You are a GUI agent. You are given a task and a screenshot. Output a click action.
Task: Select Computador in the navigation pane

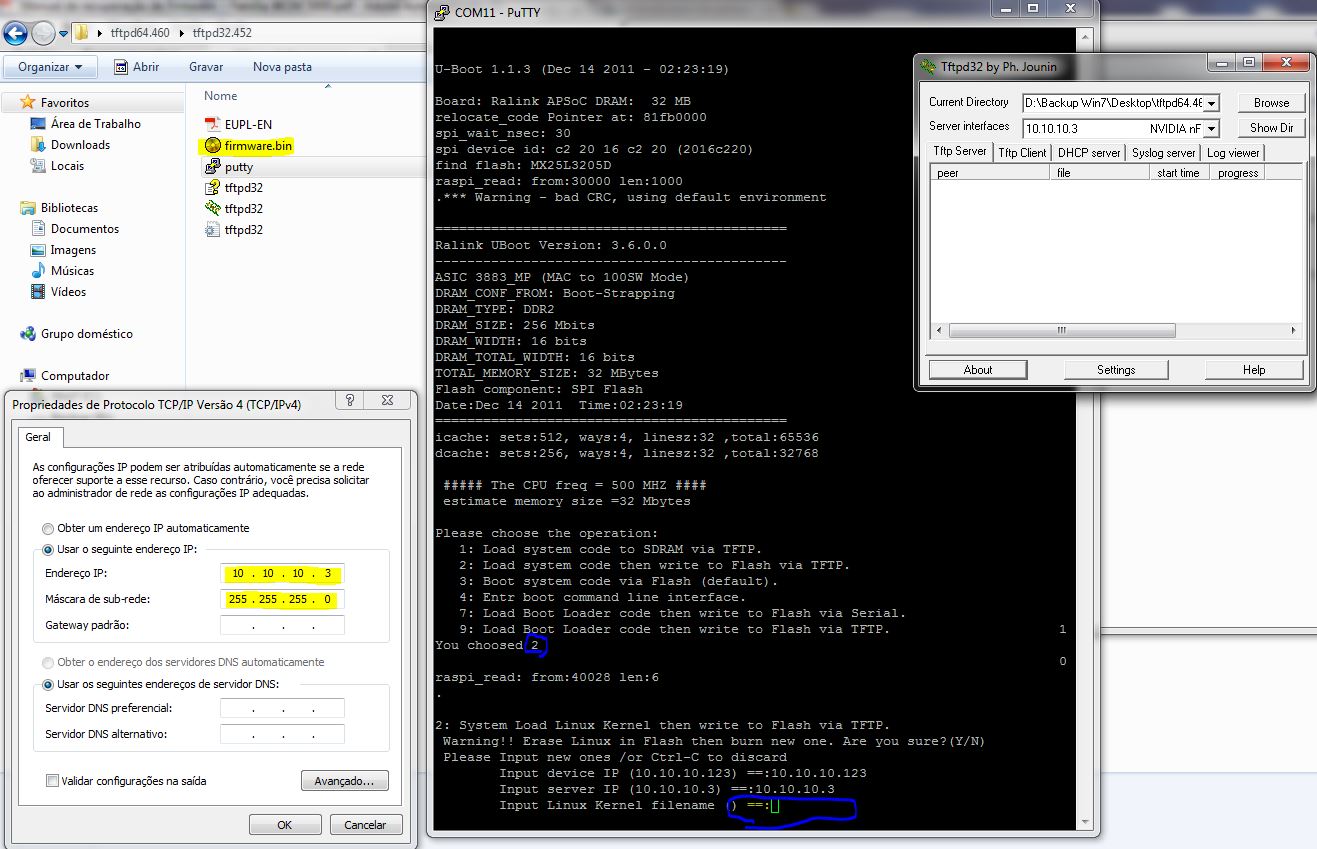[75, 376]
